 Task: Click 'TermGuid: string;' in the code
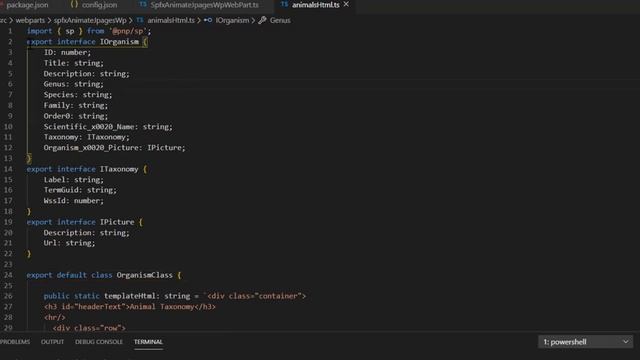[x=80, y=190]
